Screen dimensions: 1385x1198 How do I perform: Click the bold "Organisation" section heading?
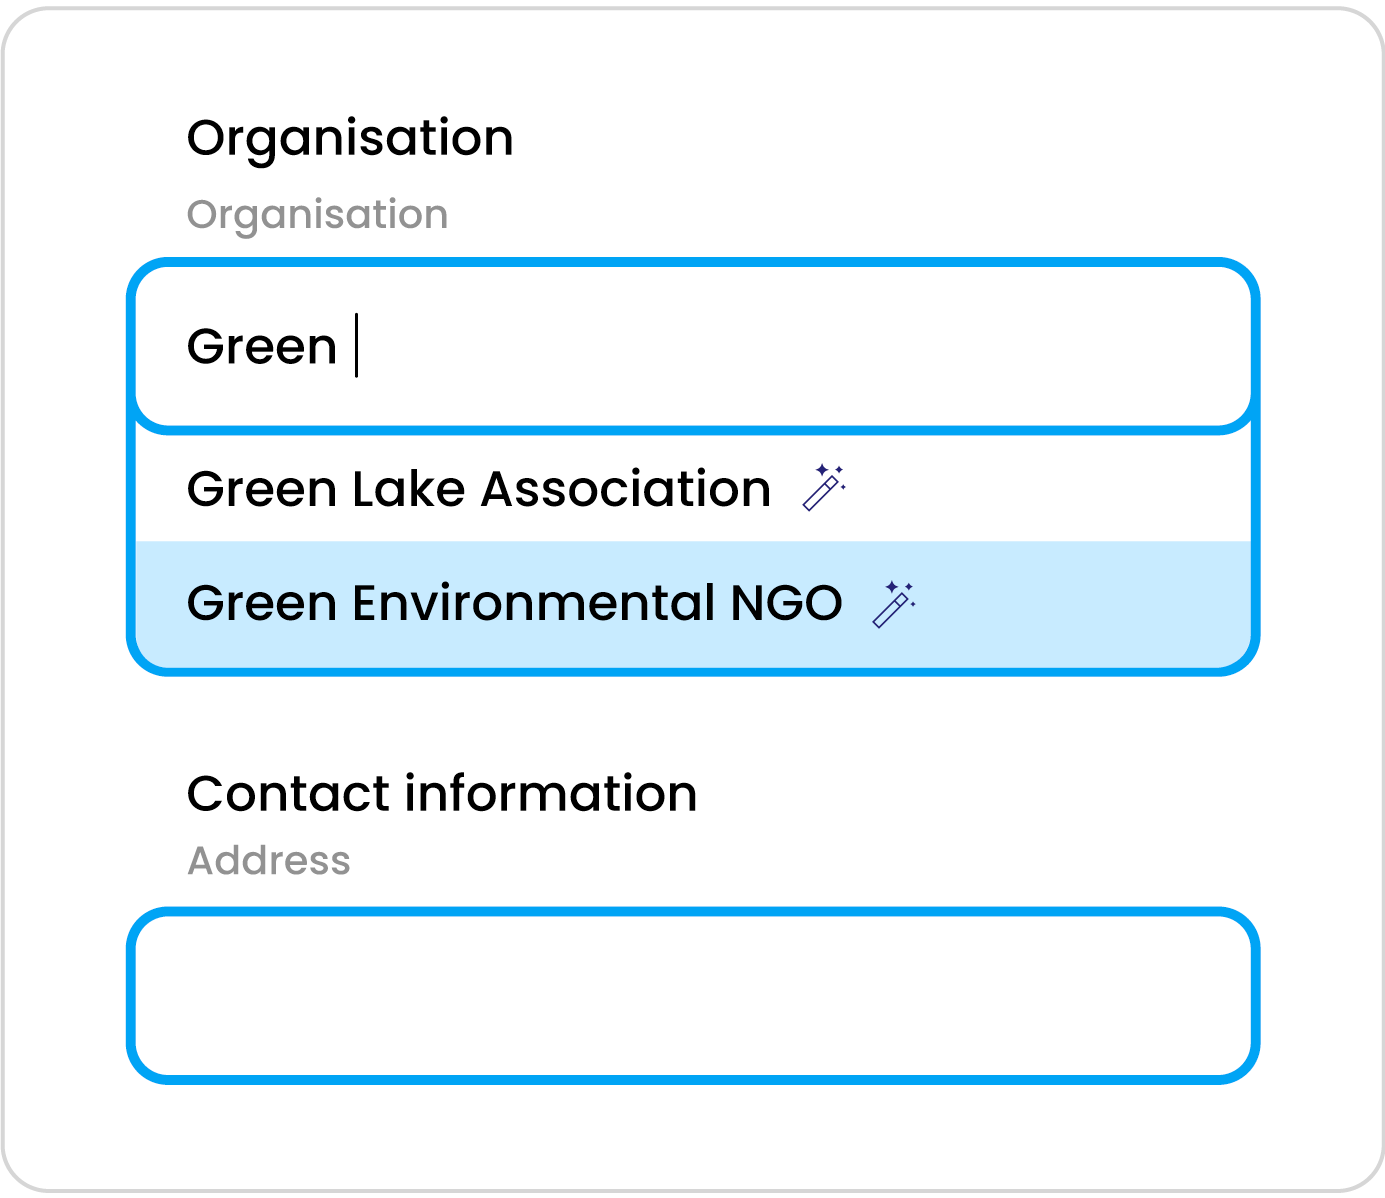coord(350,138)
